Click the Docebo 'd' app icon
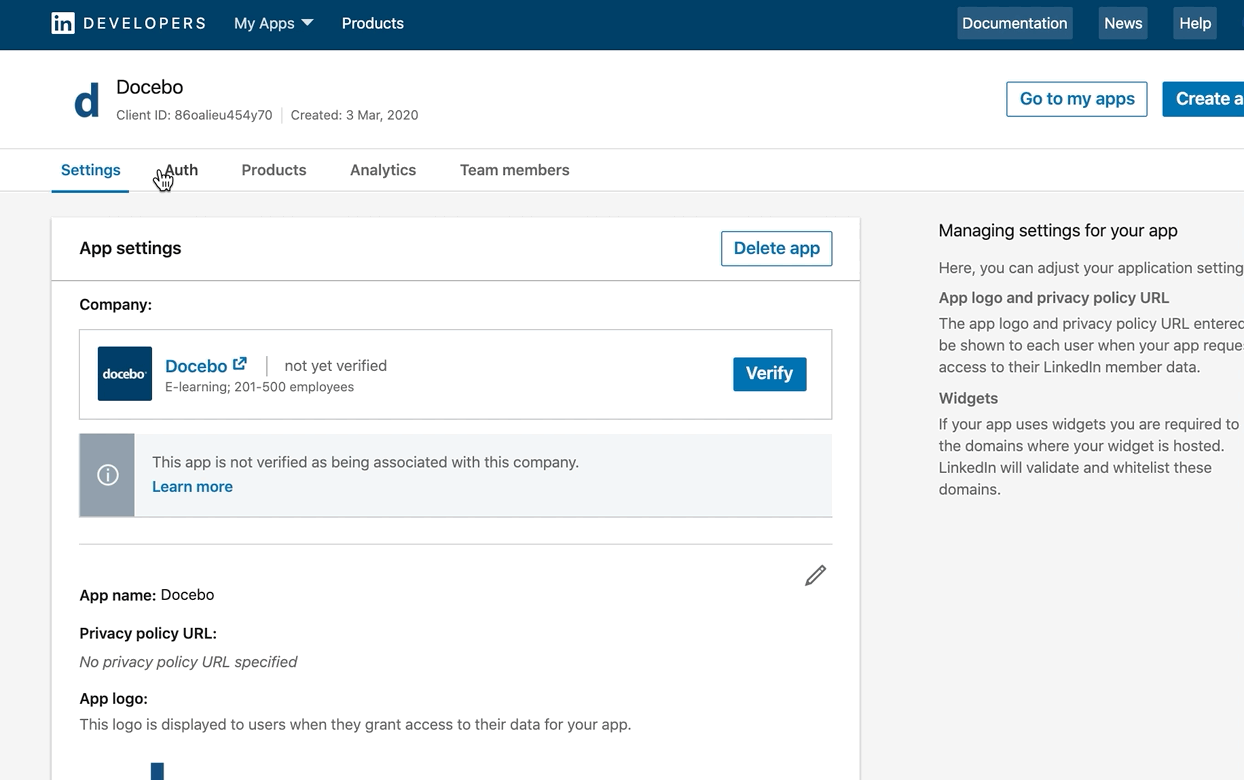The image size is (1244, 780). click(87, 101)
